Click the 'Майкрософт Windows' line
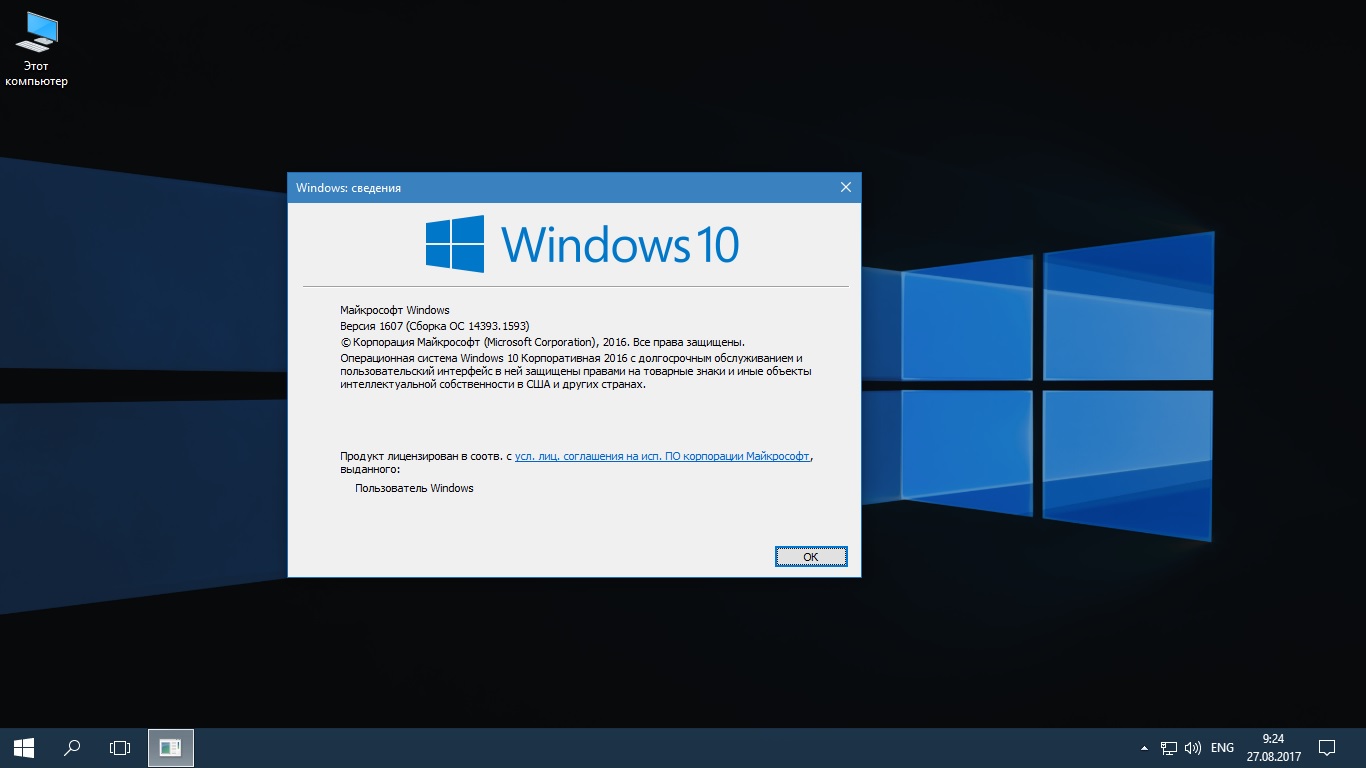The image size is (1366, 768). tap(395, 310)
